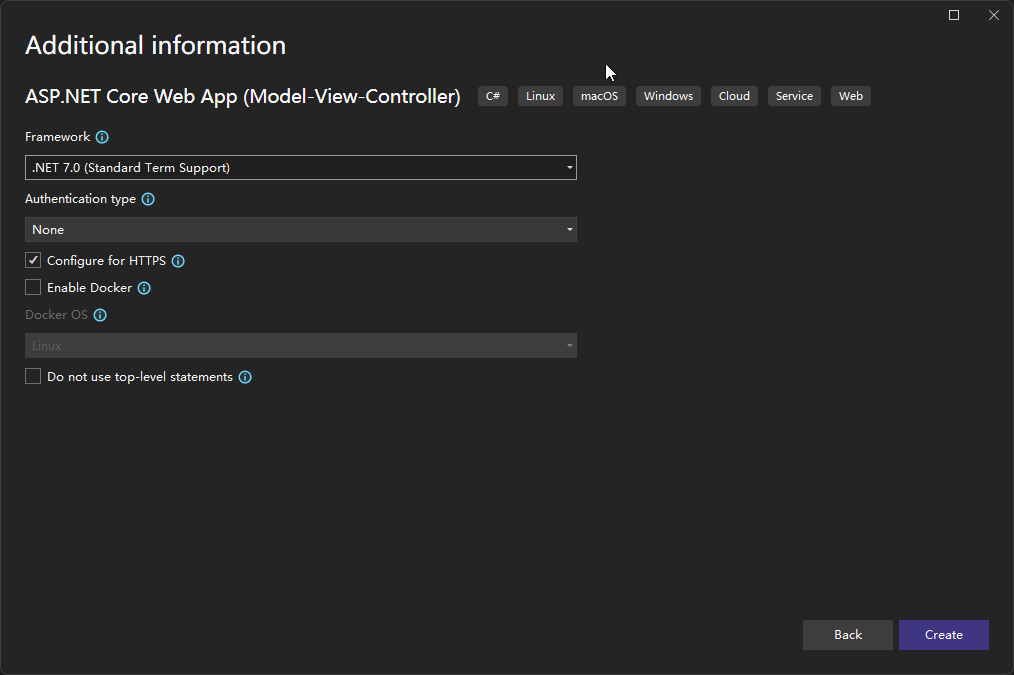Click the Framework info icon

click(x=102, y=137)
